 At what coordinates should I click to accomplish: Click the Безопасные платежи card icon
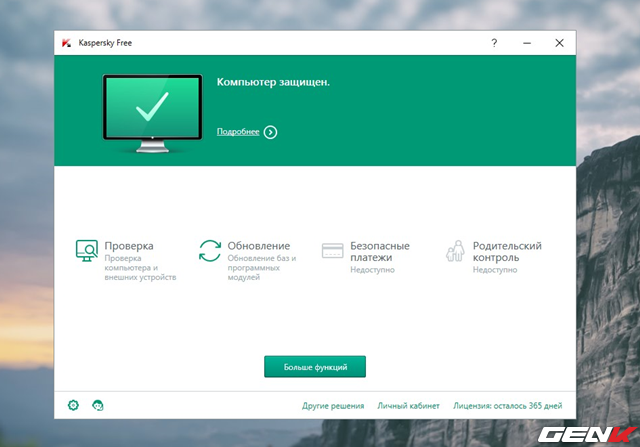click(333, 250)
